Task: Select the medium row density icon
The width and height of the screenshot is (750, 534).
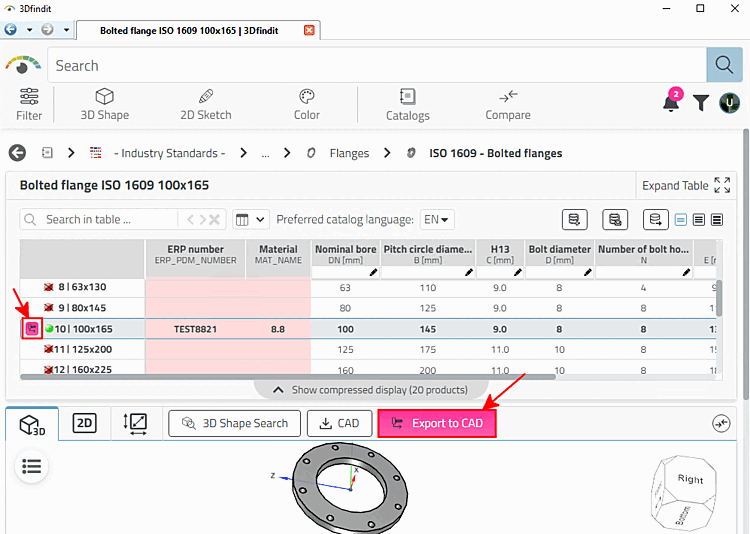Action: point(699,220)
